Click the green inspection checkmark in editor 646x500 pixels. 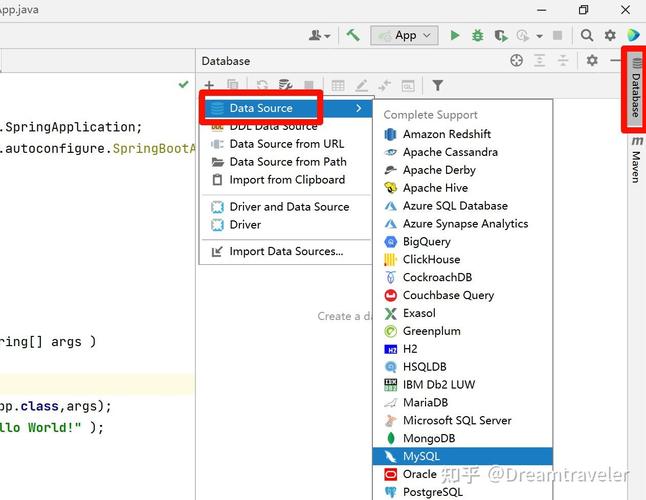point(183,84)
